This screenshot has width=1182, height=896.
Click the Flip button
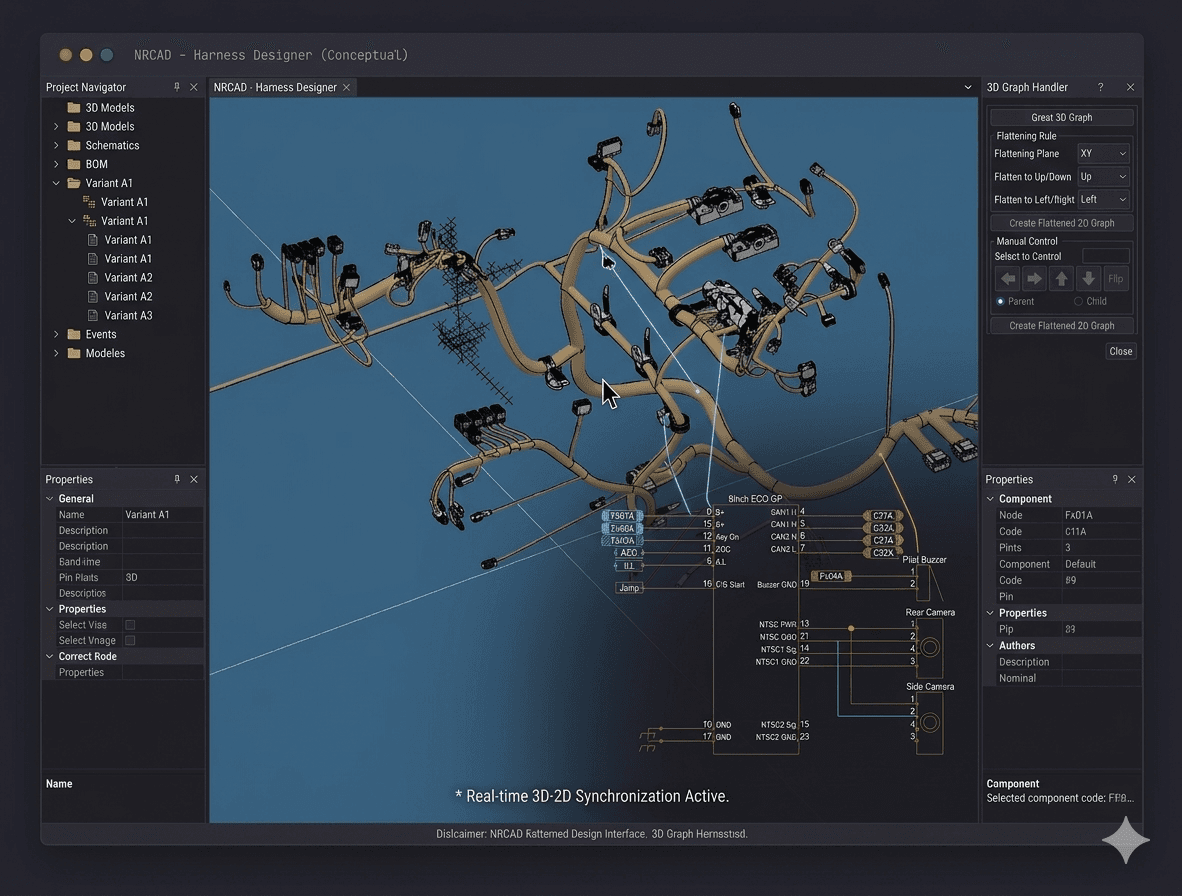[1116, 279]
